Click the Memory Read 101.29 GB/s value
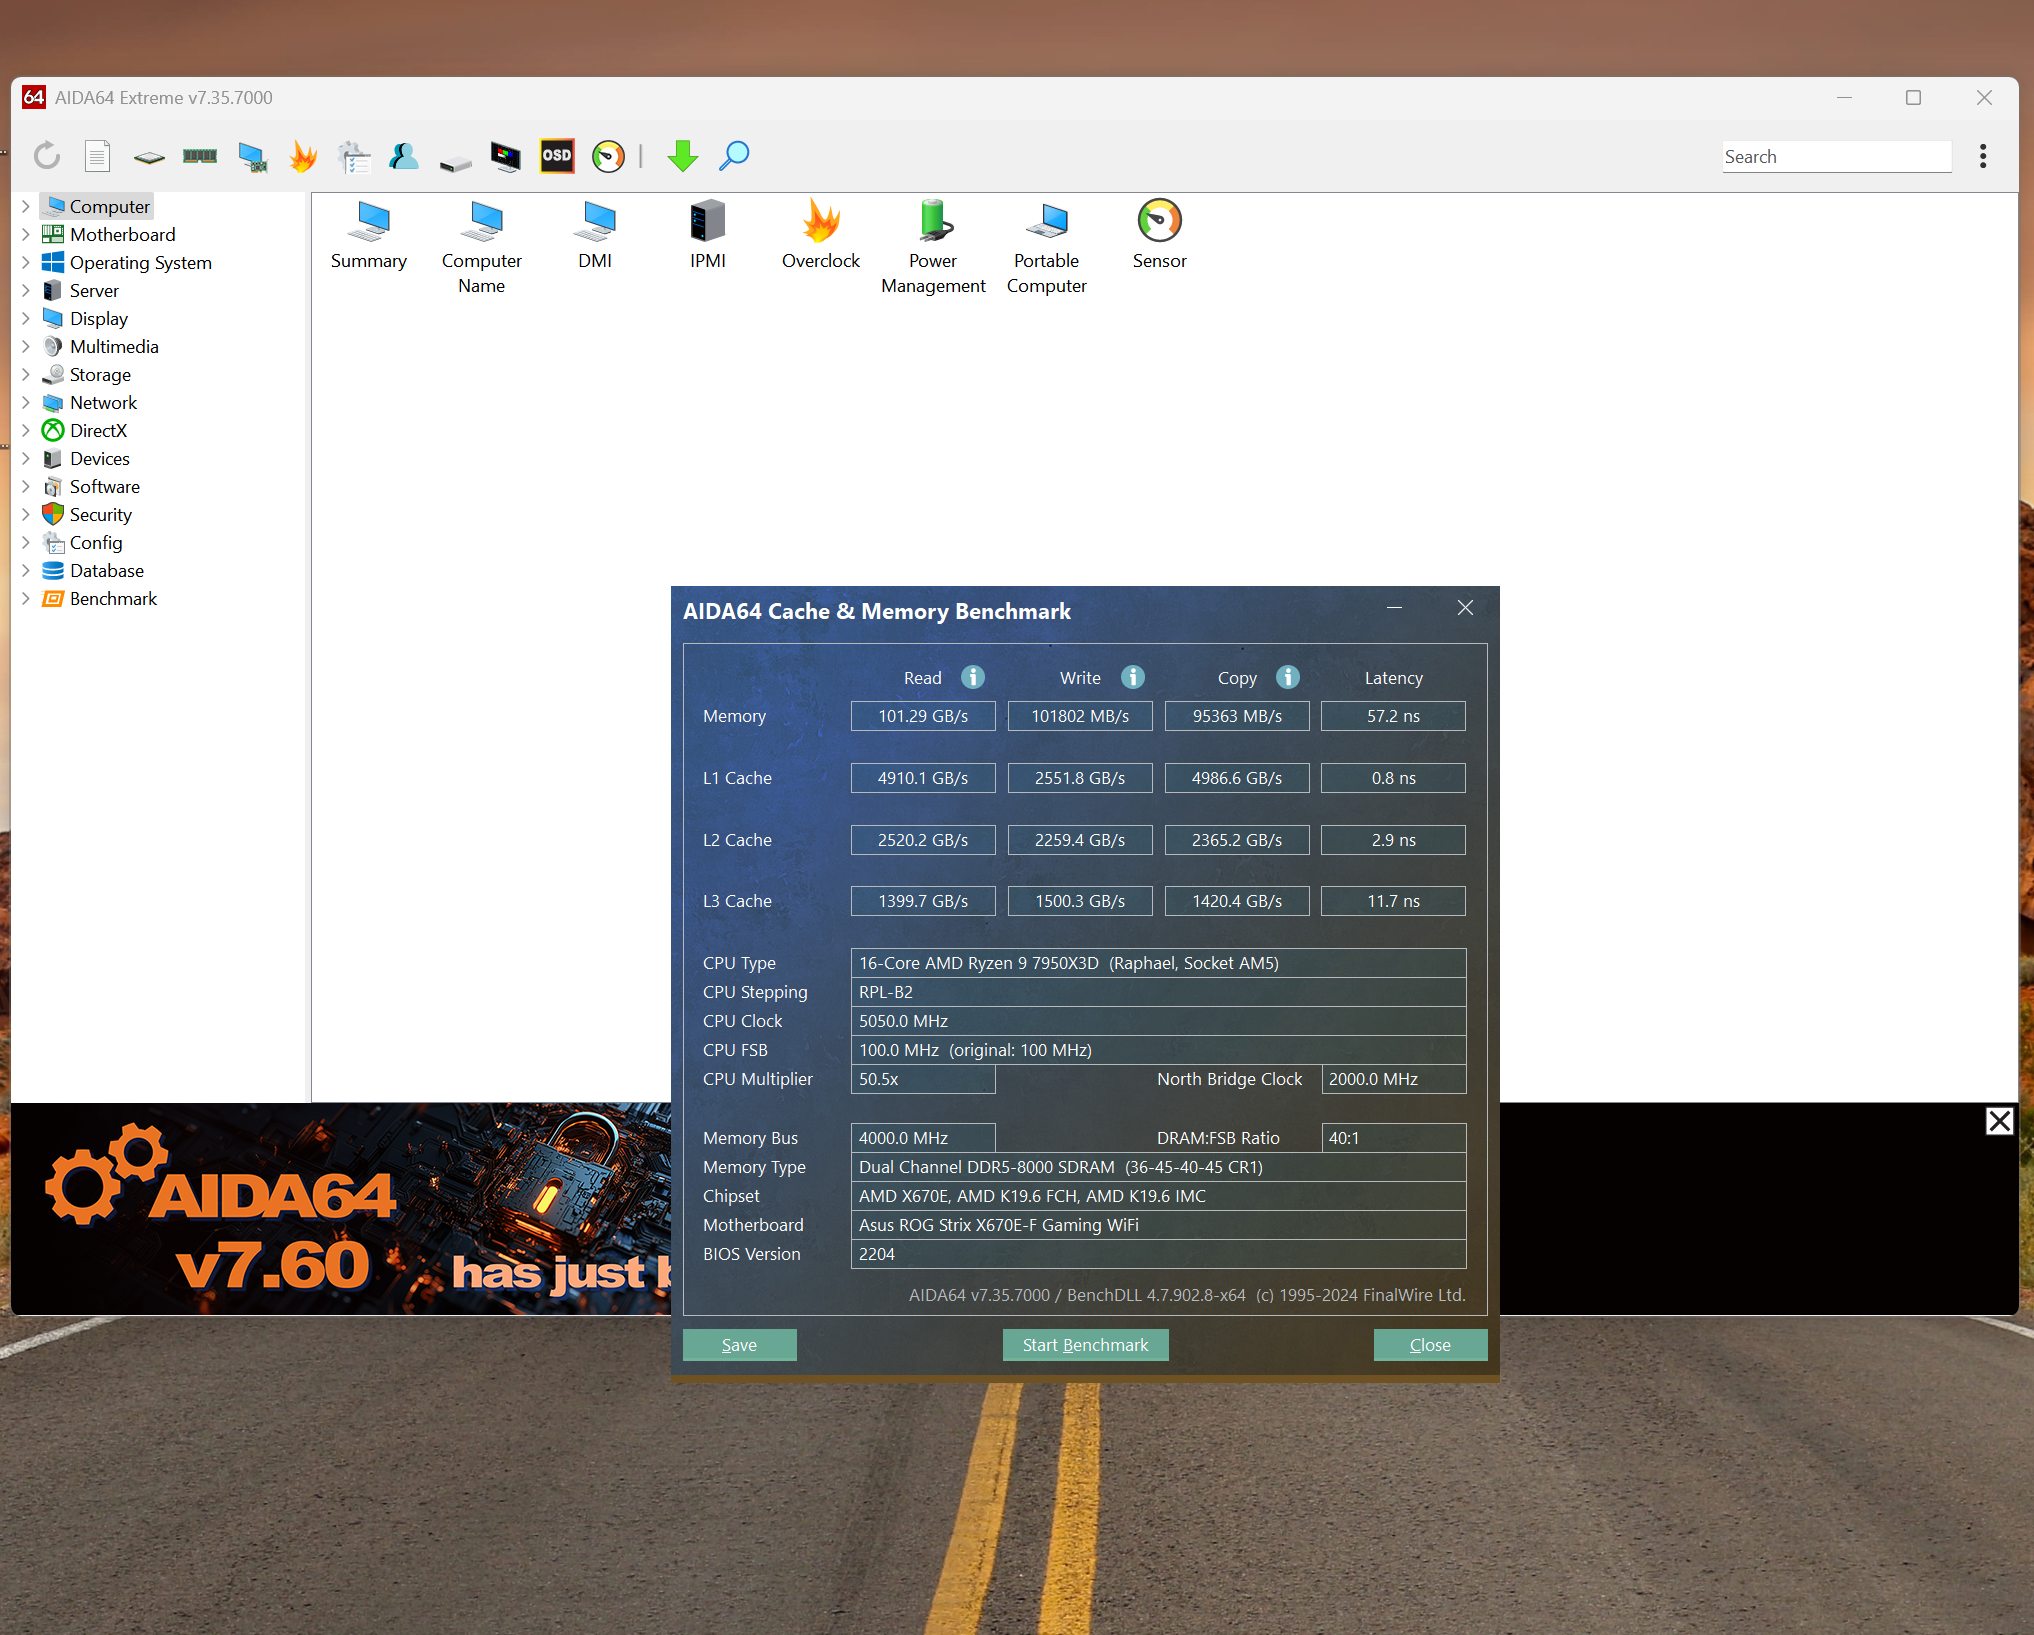 click(x=923, y=716)
